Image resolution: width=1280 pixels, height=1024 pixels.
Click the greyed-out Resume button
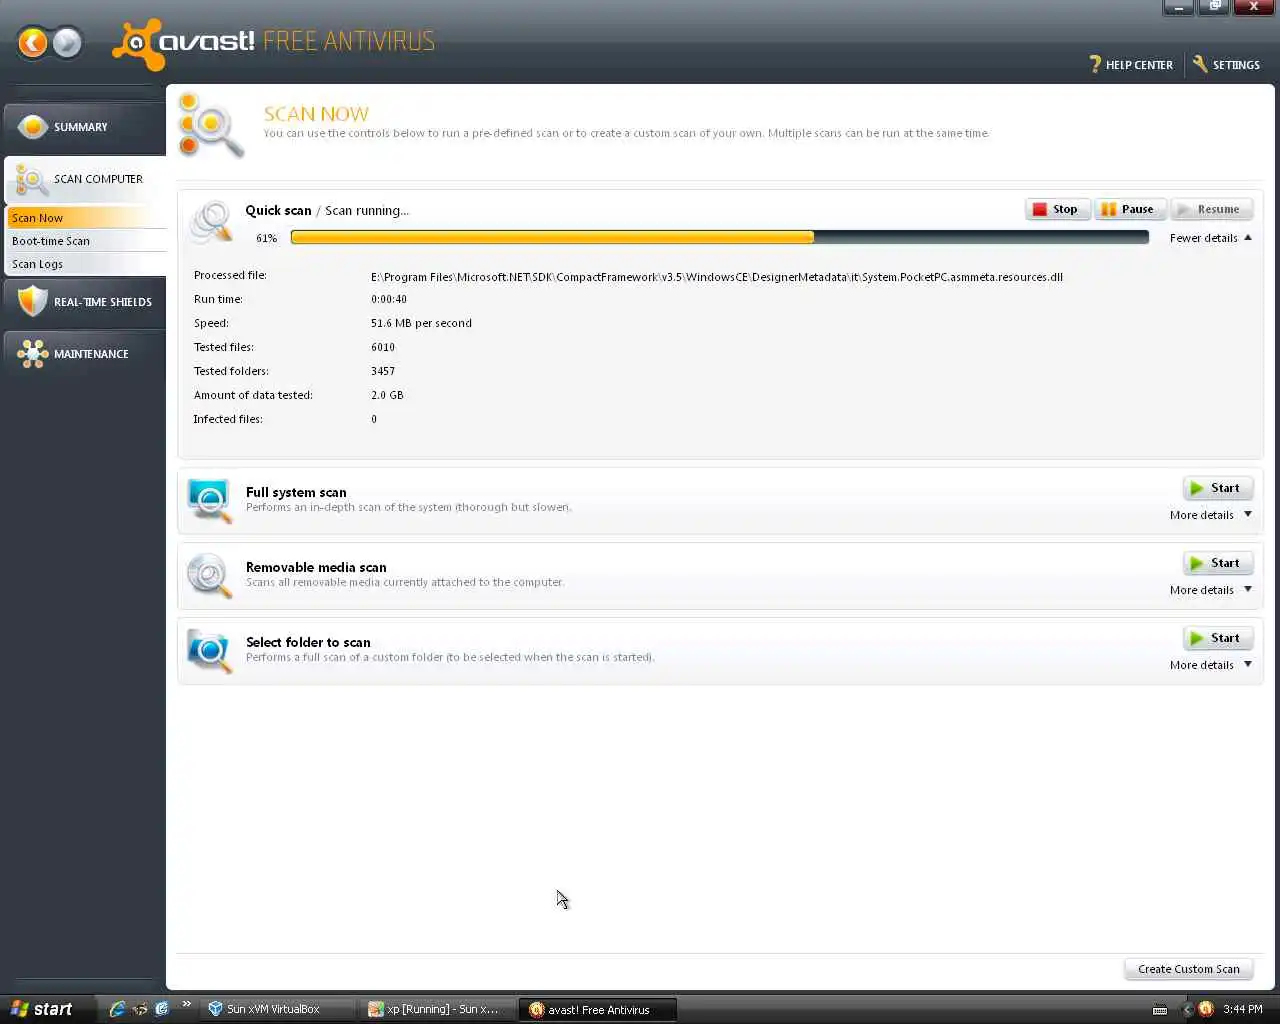[x=1211, y=209]
